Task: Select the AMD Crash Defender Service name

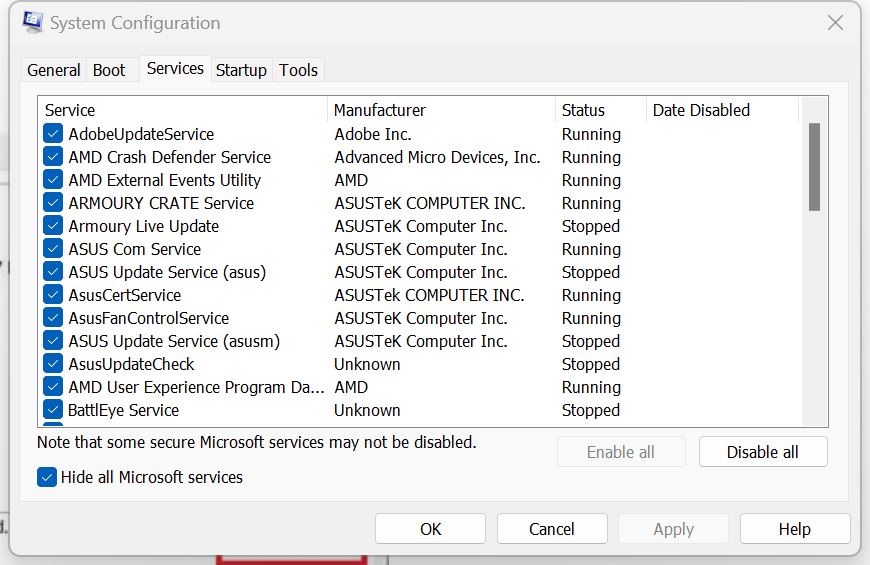Action: 169,157
